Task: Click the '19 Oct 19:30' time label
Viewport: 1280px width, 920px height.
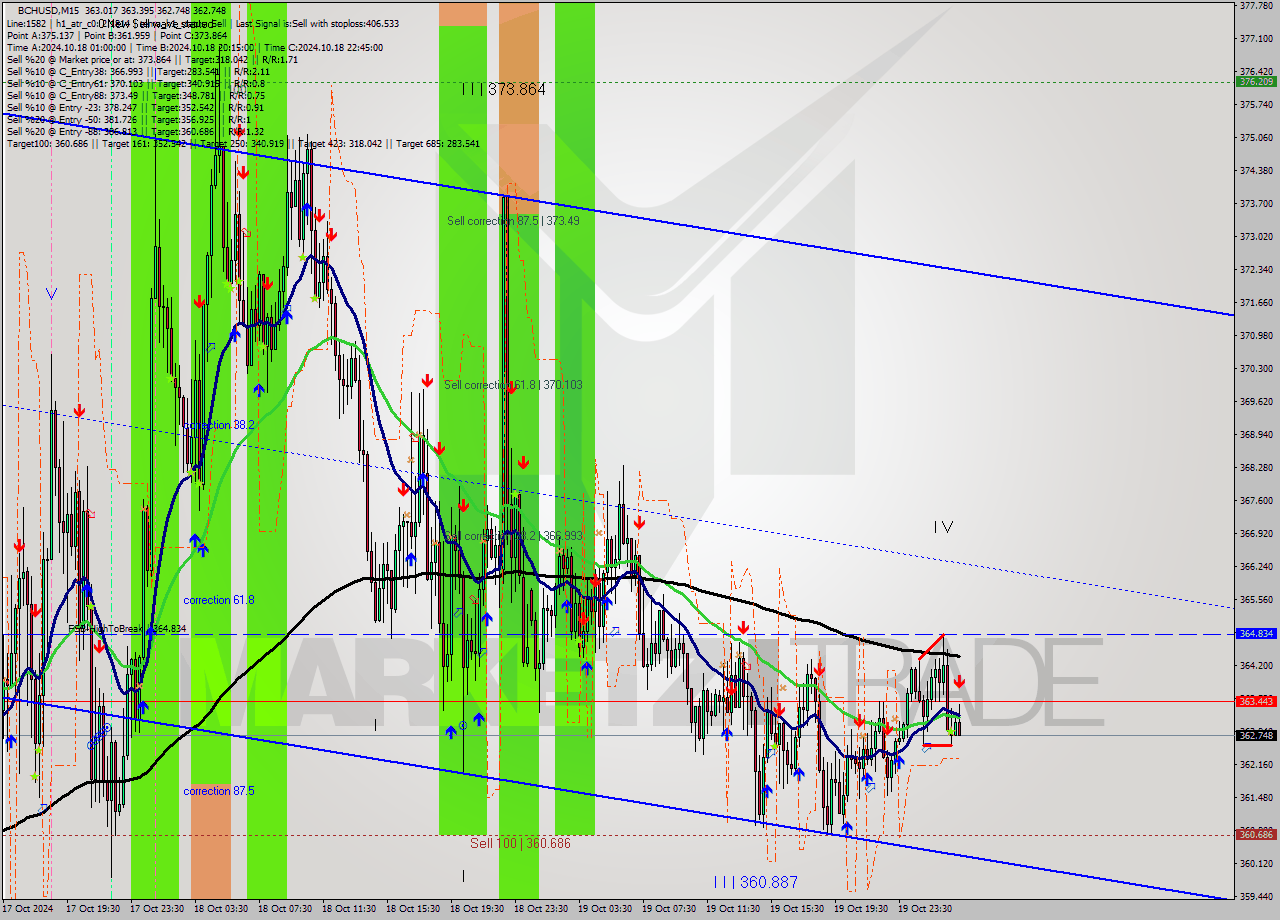Action: pyautogui.click(x=860, y=909)
